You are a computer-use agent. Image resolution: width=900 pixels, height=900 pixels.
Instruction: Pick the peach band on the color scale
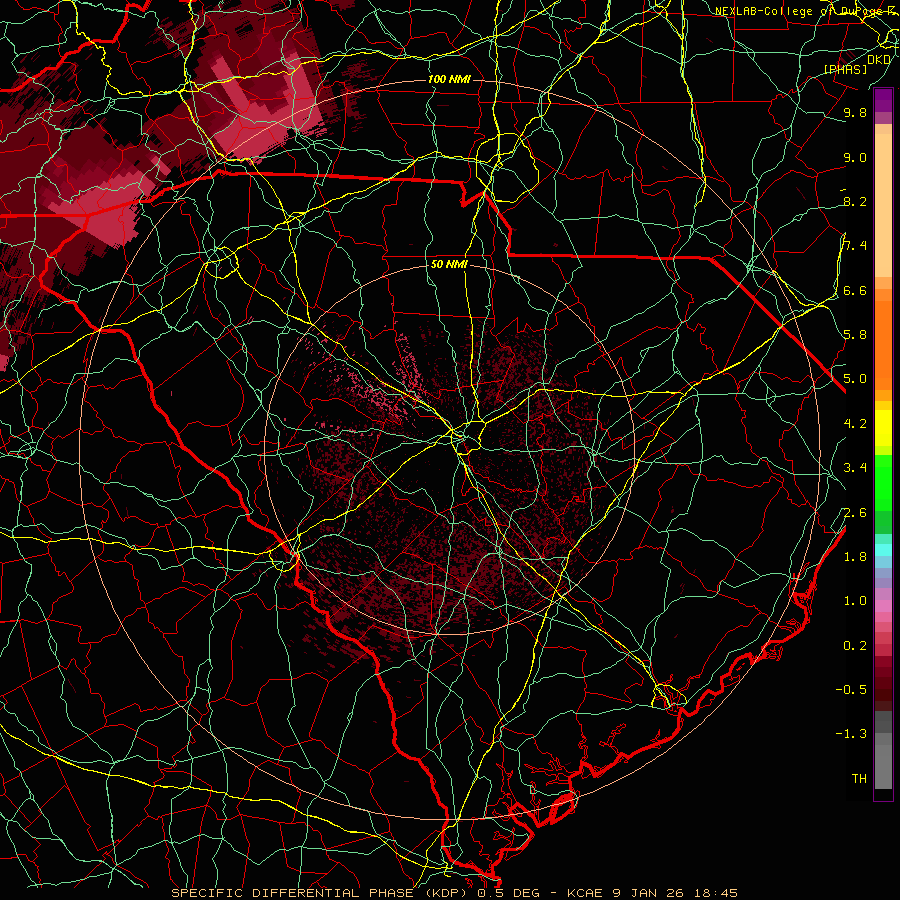[883, 205]
